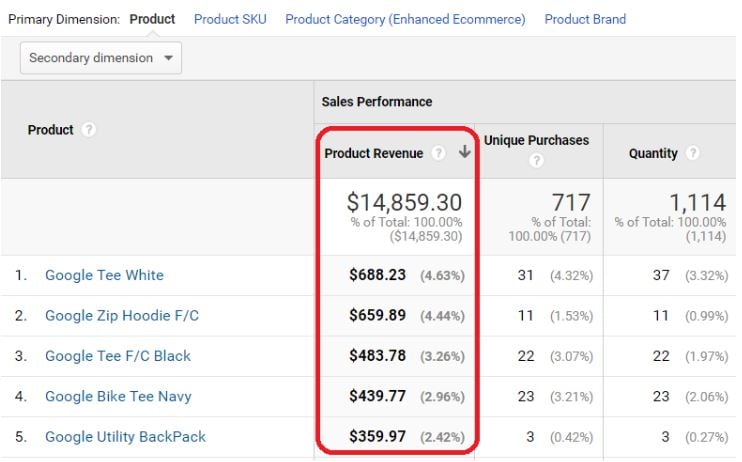Viewport: 742px width, 462px height.
Task: Click the (3.21%) unique purchases percentage
Action: 571,397
